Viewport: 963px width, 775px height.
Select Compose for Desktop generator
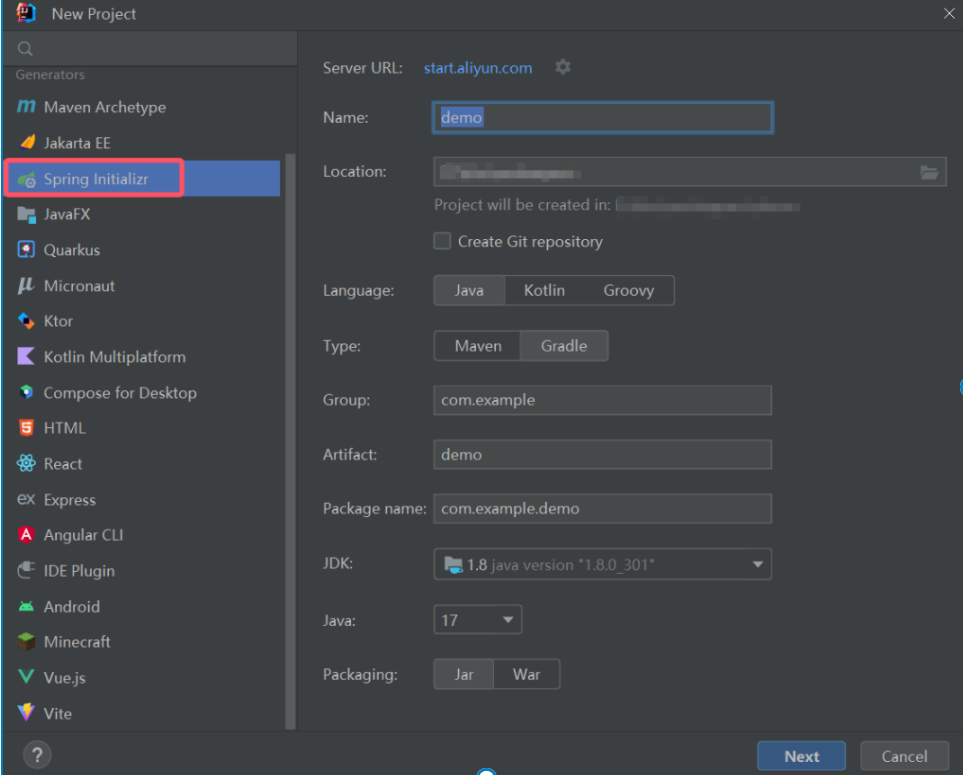click(x=142, y=392)
